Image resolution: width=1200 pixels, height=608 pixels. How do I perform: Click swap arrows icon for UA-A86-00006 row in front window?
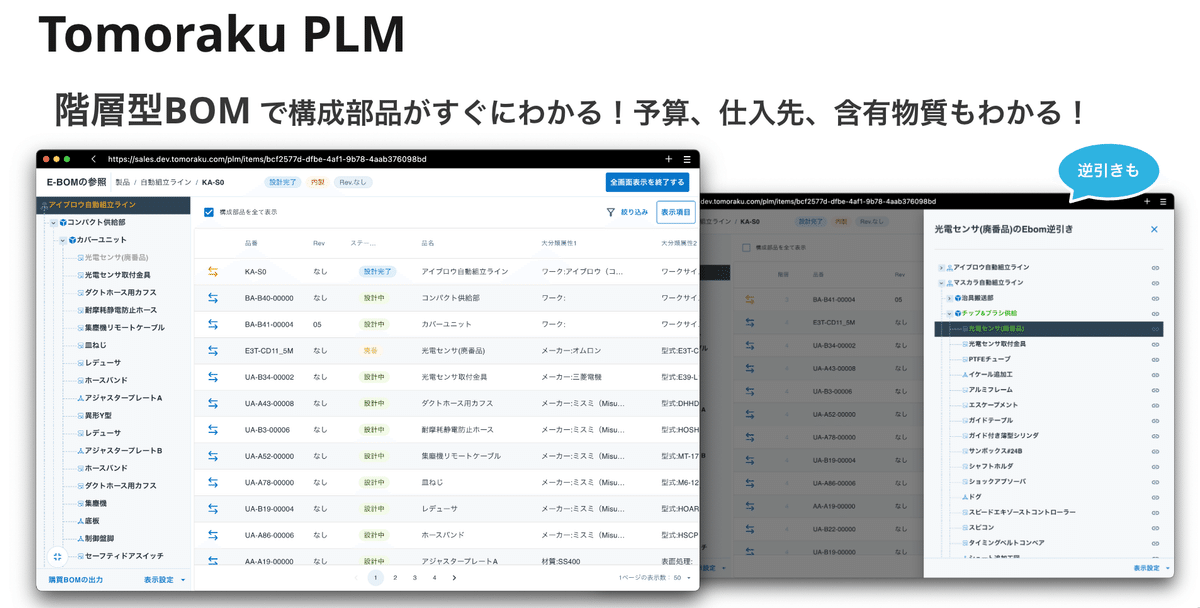[212, 535]
